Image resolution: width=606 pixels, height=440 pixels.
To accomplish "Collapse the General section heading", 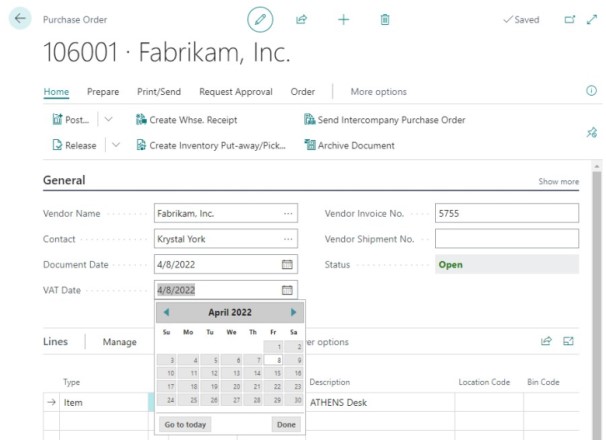I will point(64,180).
